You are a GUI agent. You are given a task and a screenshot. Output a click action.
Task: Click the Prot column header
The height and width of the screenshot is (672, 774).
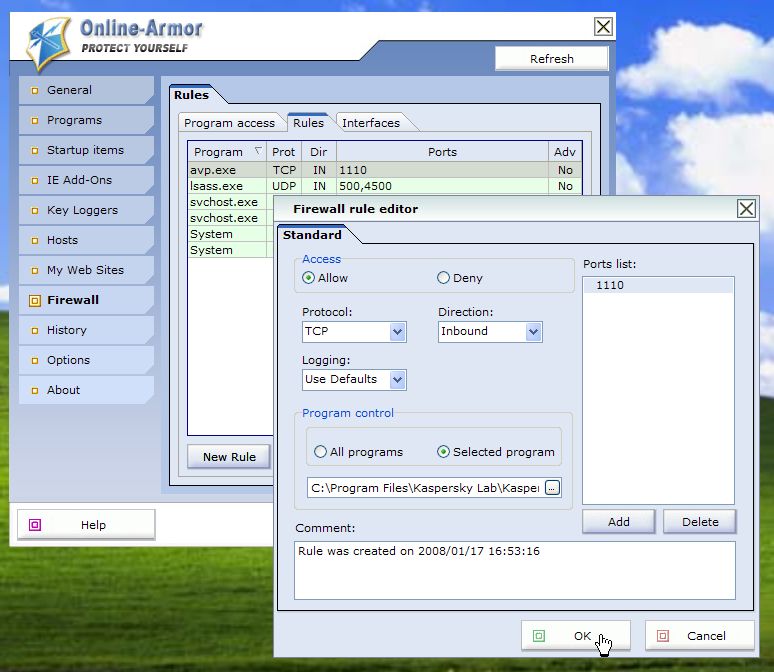click(x=284, y=152)
